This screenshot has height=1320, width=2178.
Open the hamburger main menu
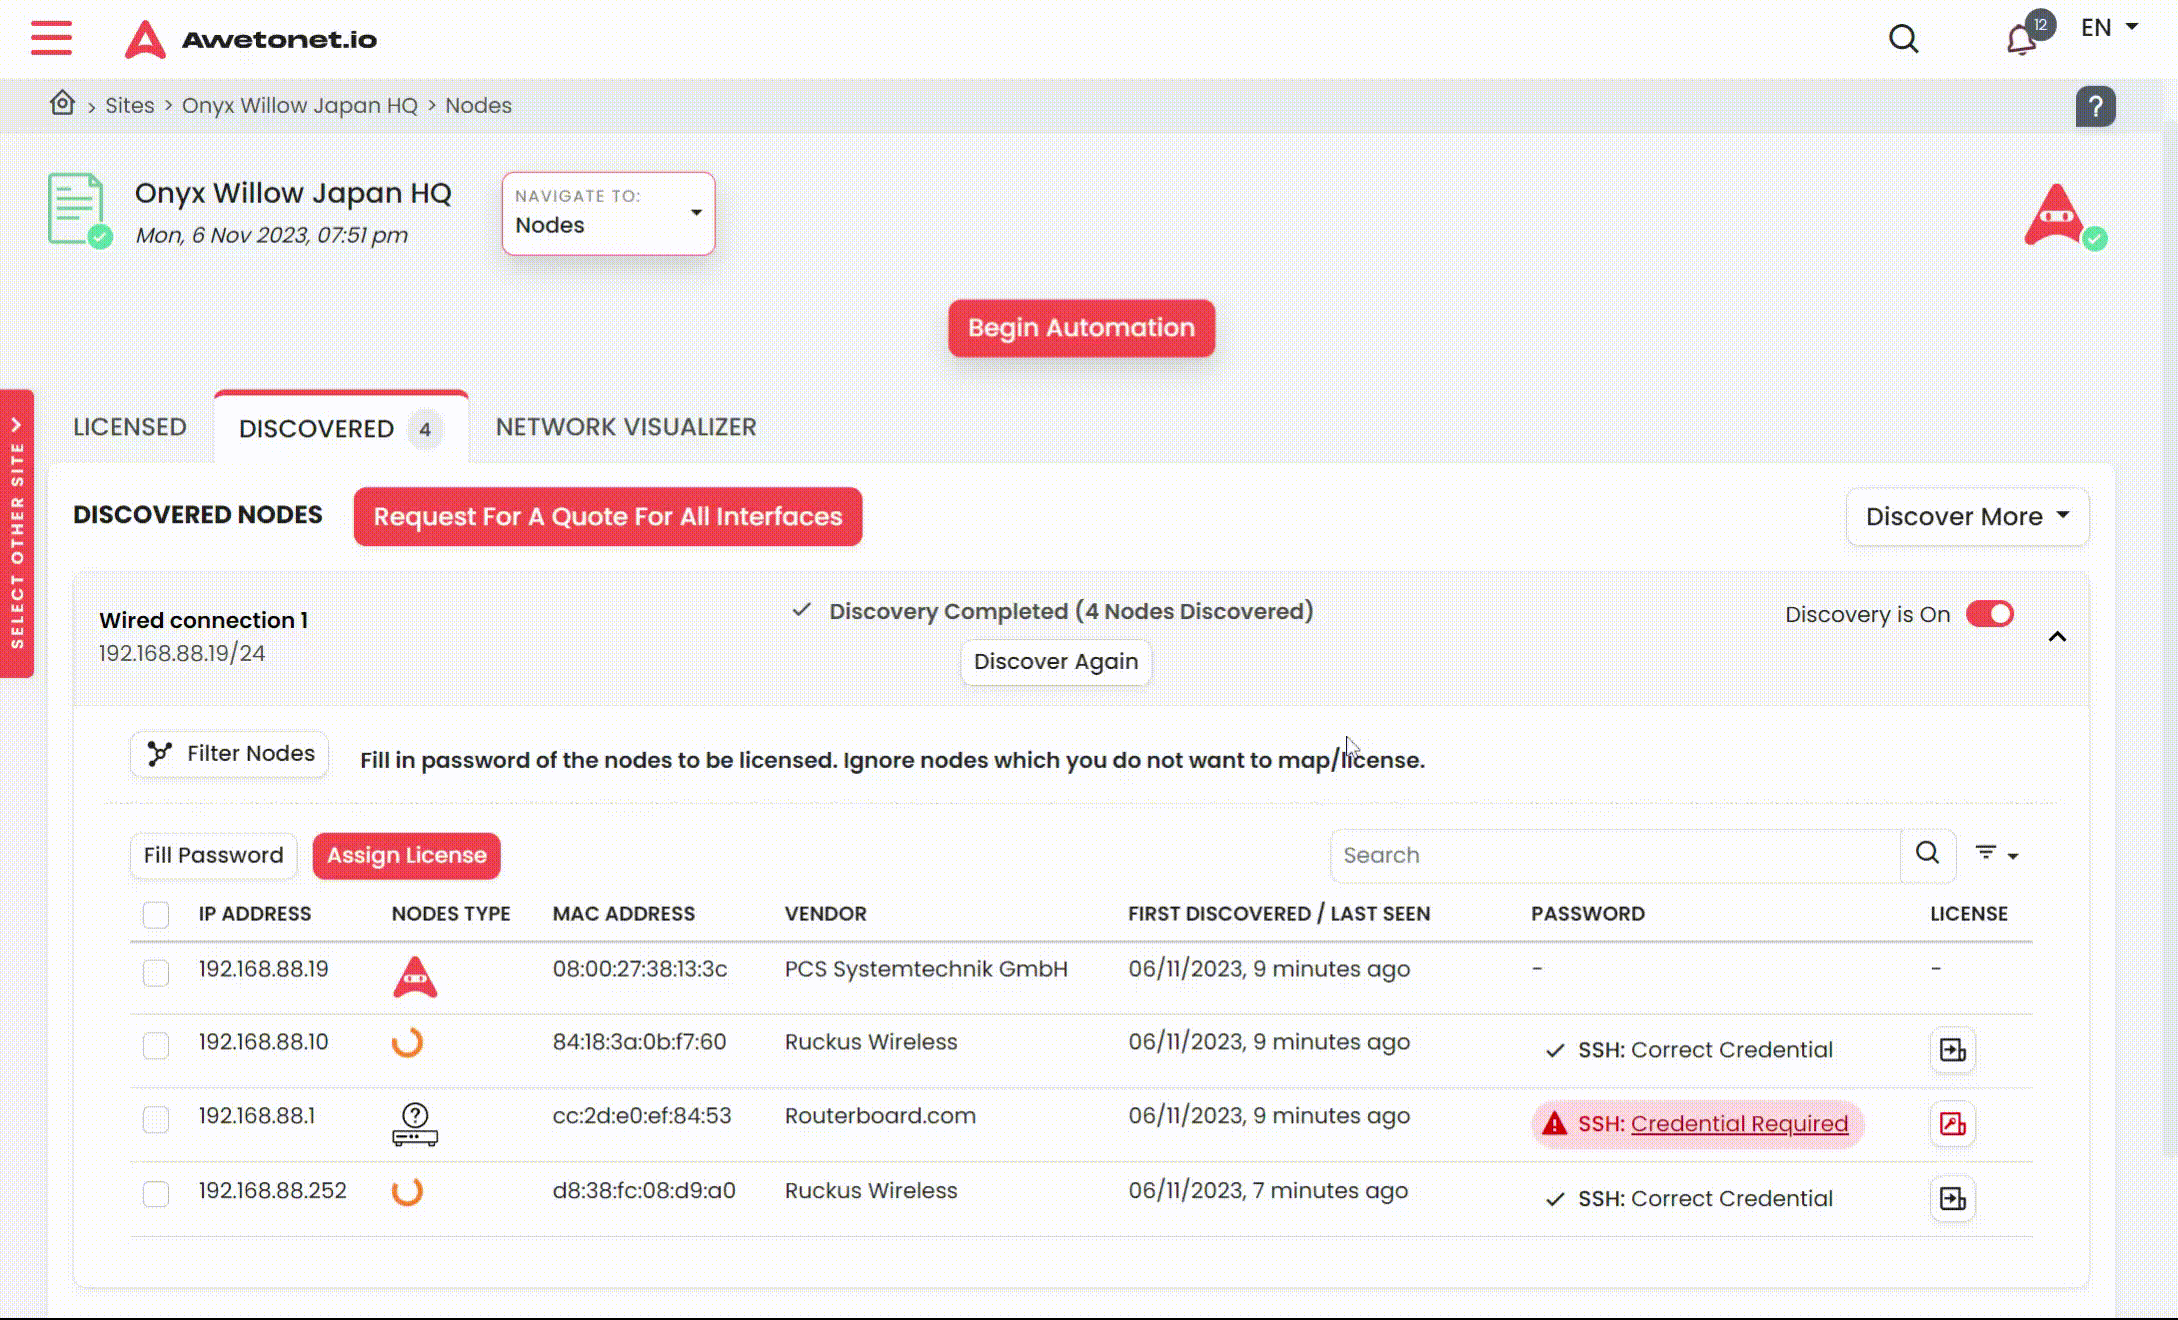(51, 38)
